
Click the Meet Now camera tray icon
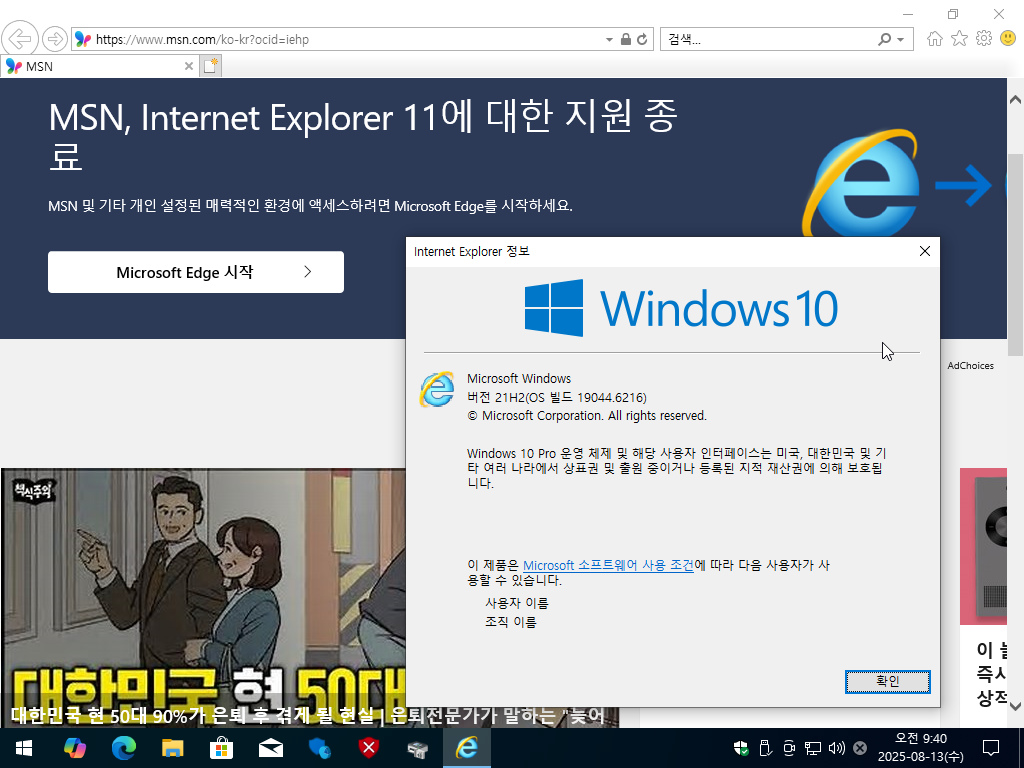tap(789, 748)
